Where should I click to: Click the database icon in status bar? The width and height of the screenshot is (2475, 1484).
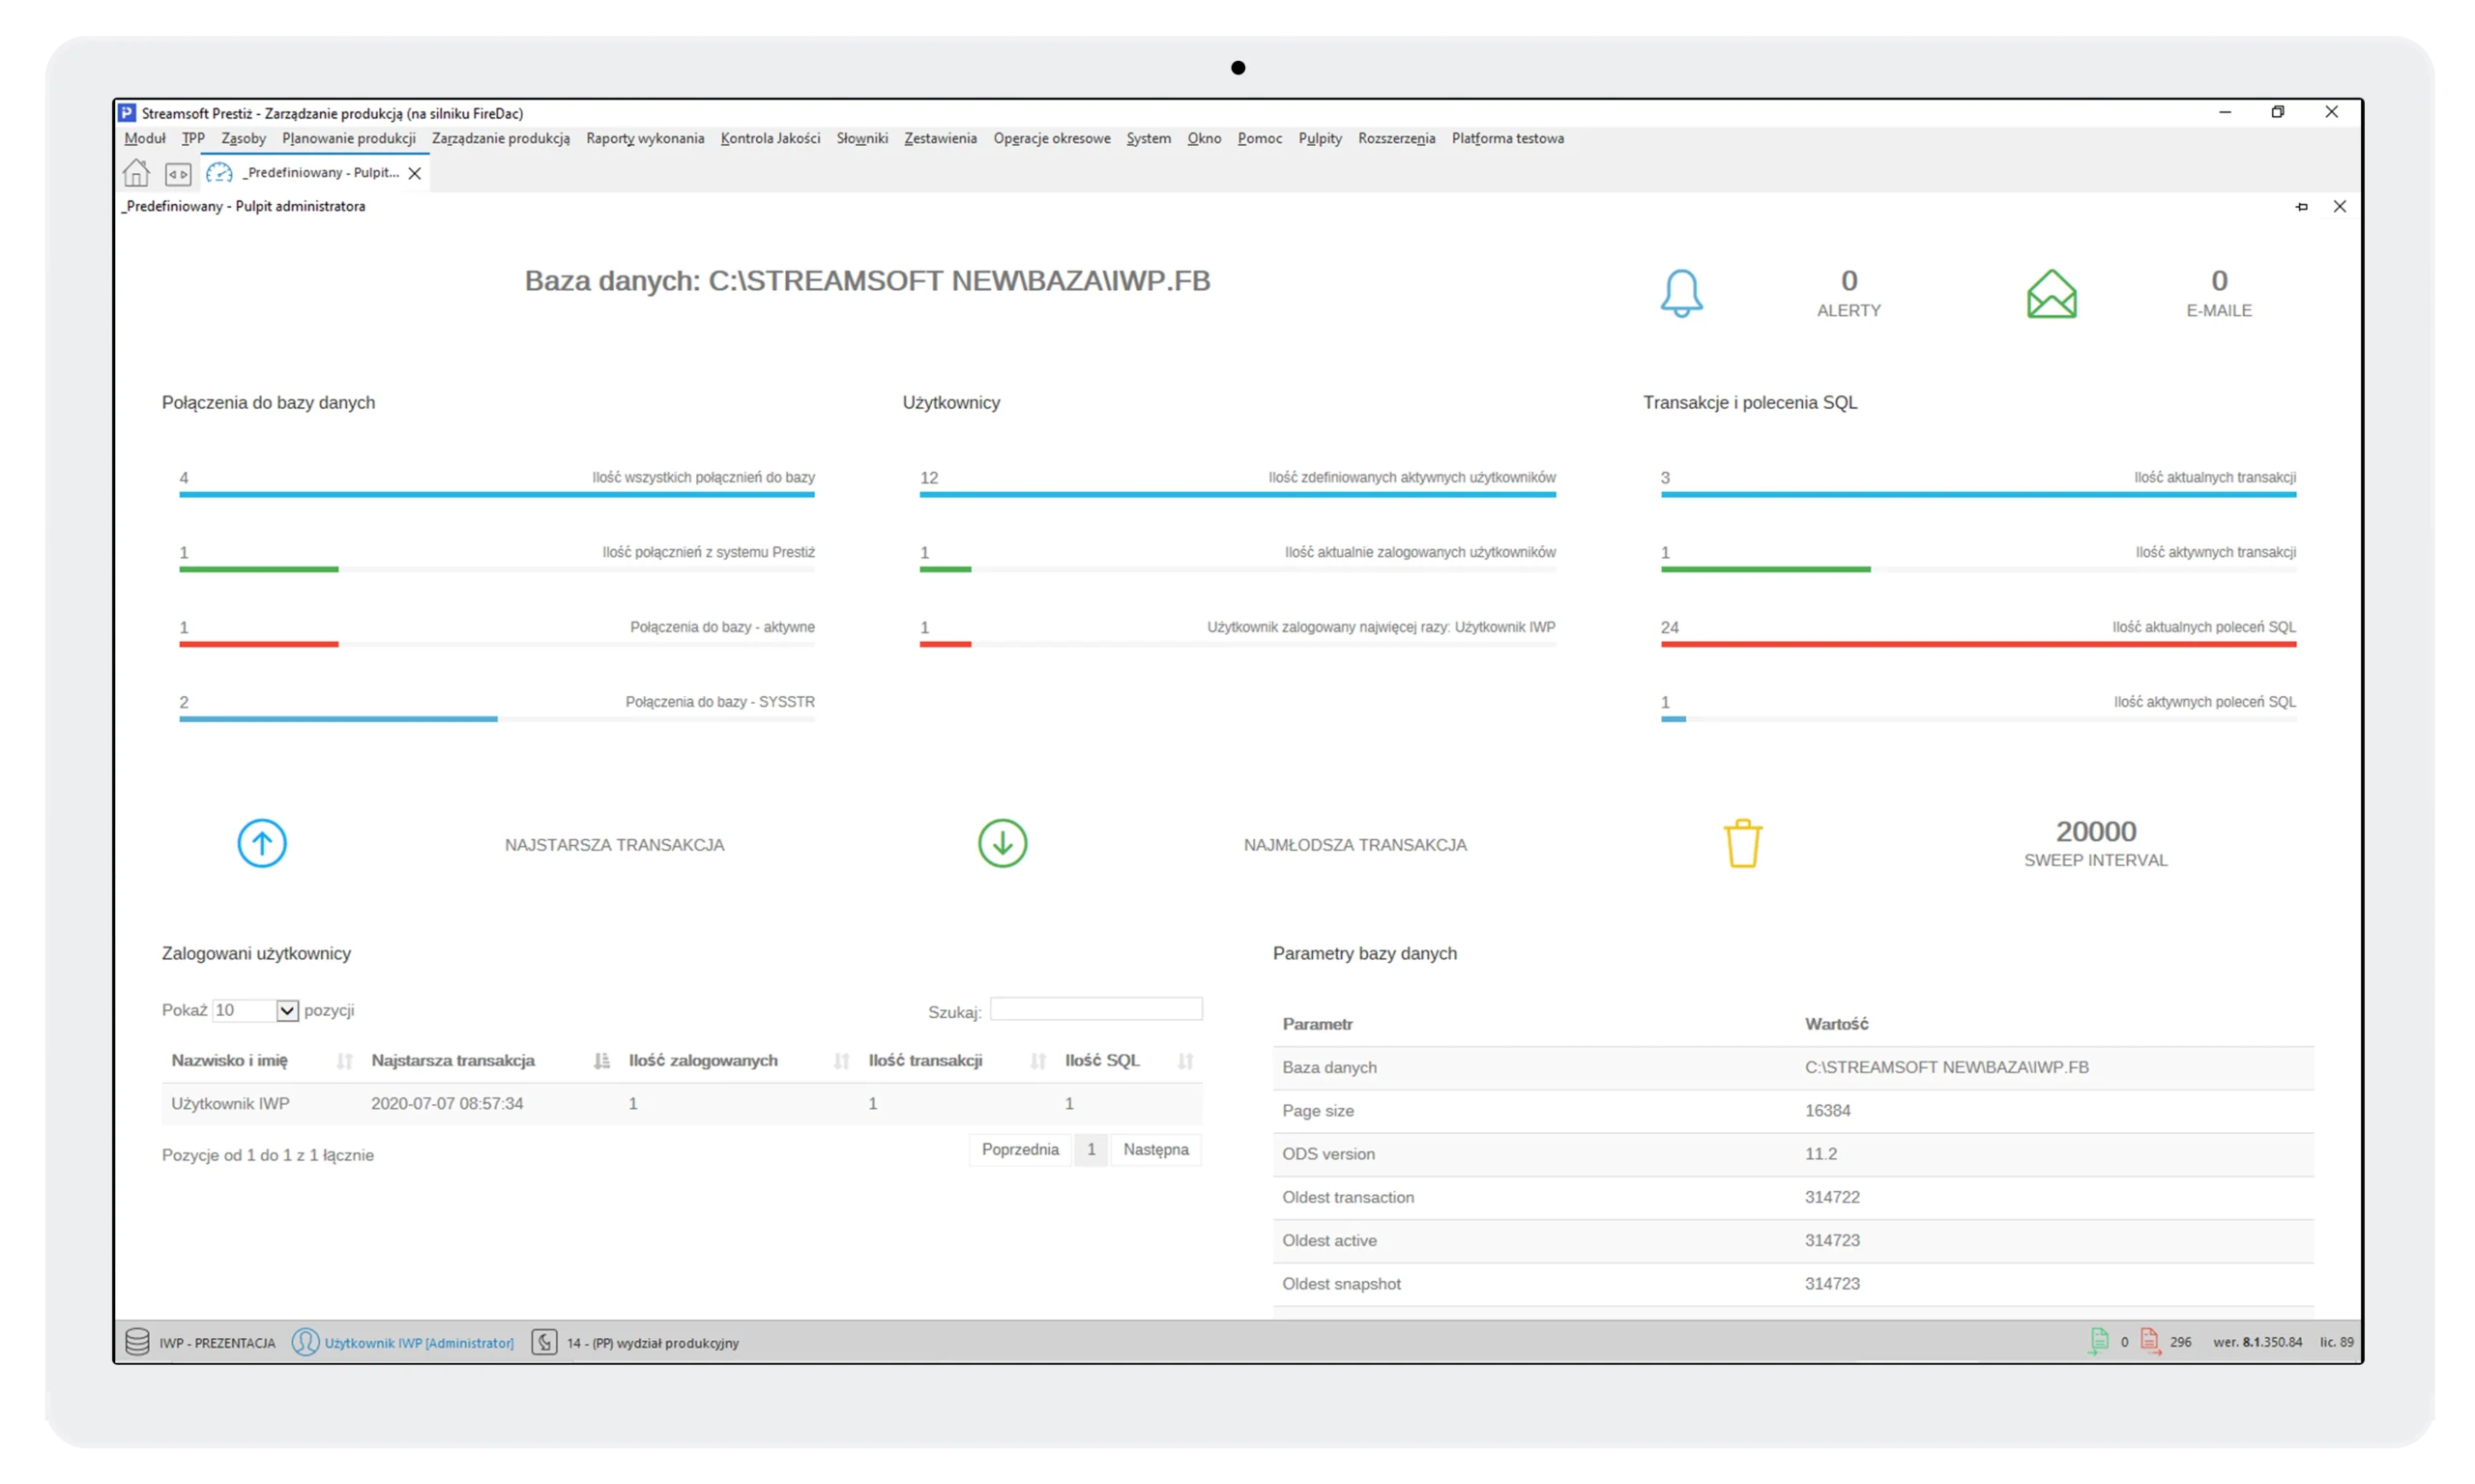coord(137,1342)
